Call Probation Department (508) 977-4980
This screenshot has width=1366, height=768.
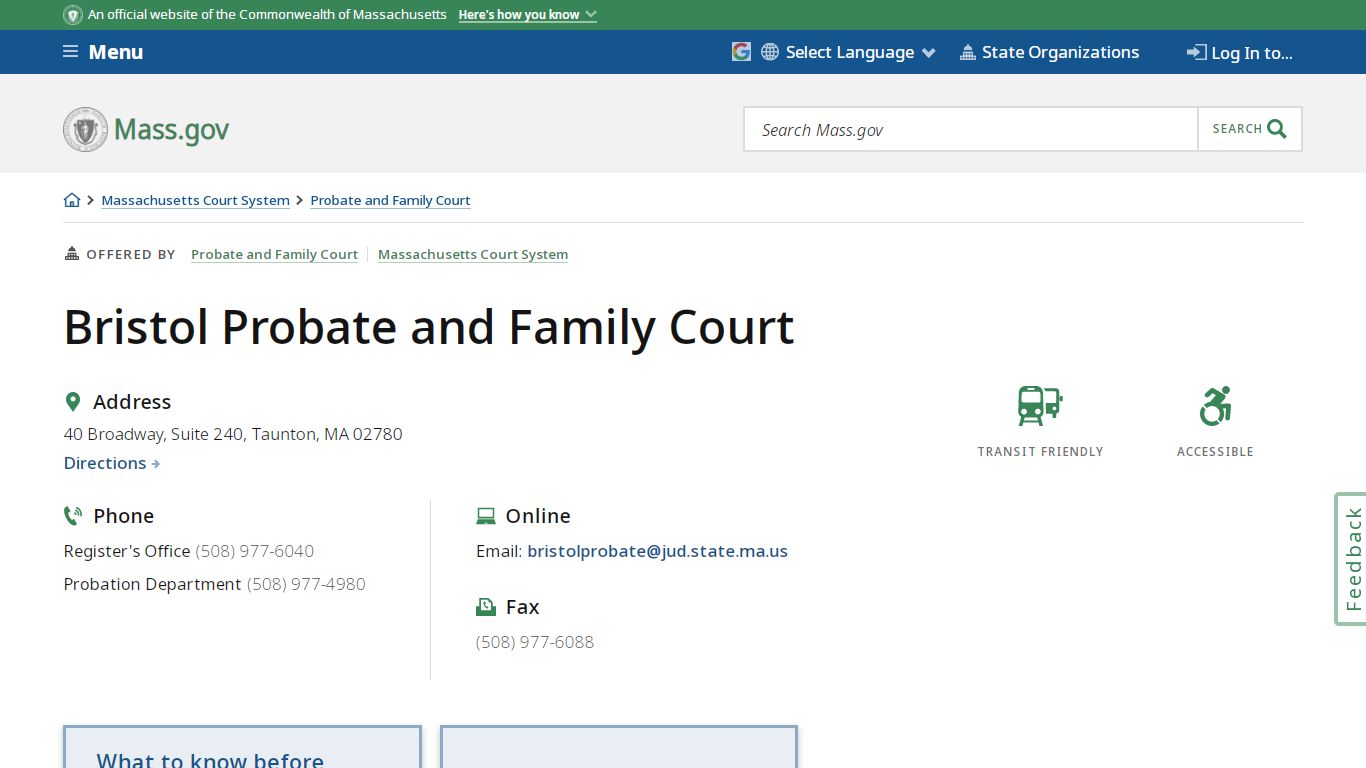pyautogui.click(x=306, y=584)
